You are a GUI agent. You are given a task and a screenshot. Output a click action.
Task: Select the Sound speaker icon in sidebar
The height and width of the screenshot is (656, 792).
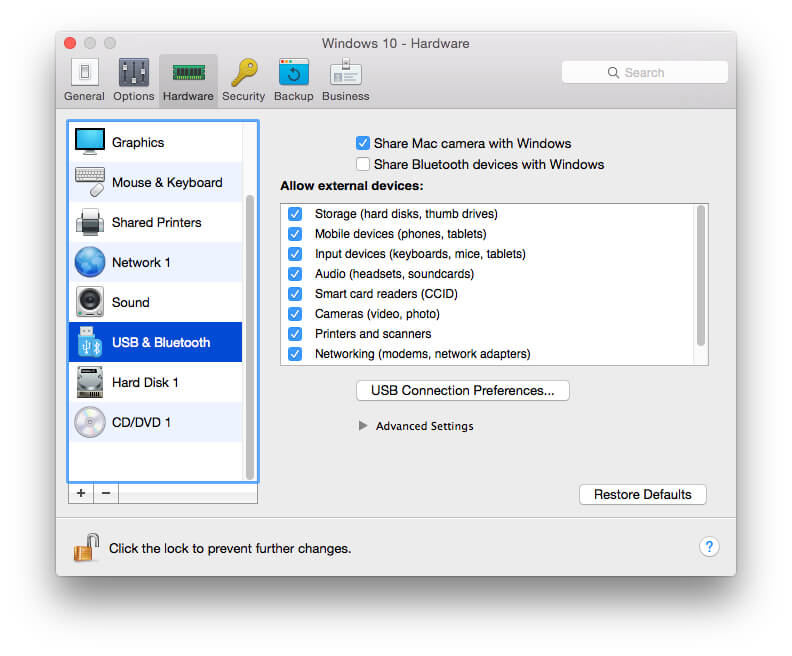pyautogui.click(x=90, y=302)
